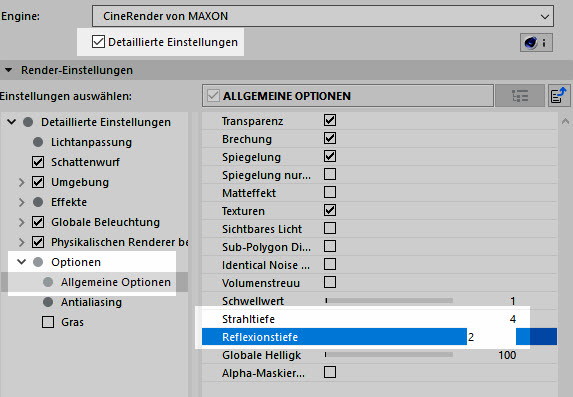Viewport: 573px width, 397px height.
Task: Disable the Transparenz checkbox
Action: pyautogui.click(x=330, y=120)
